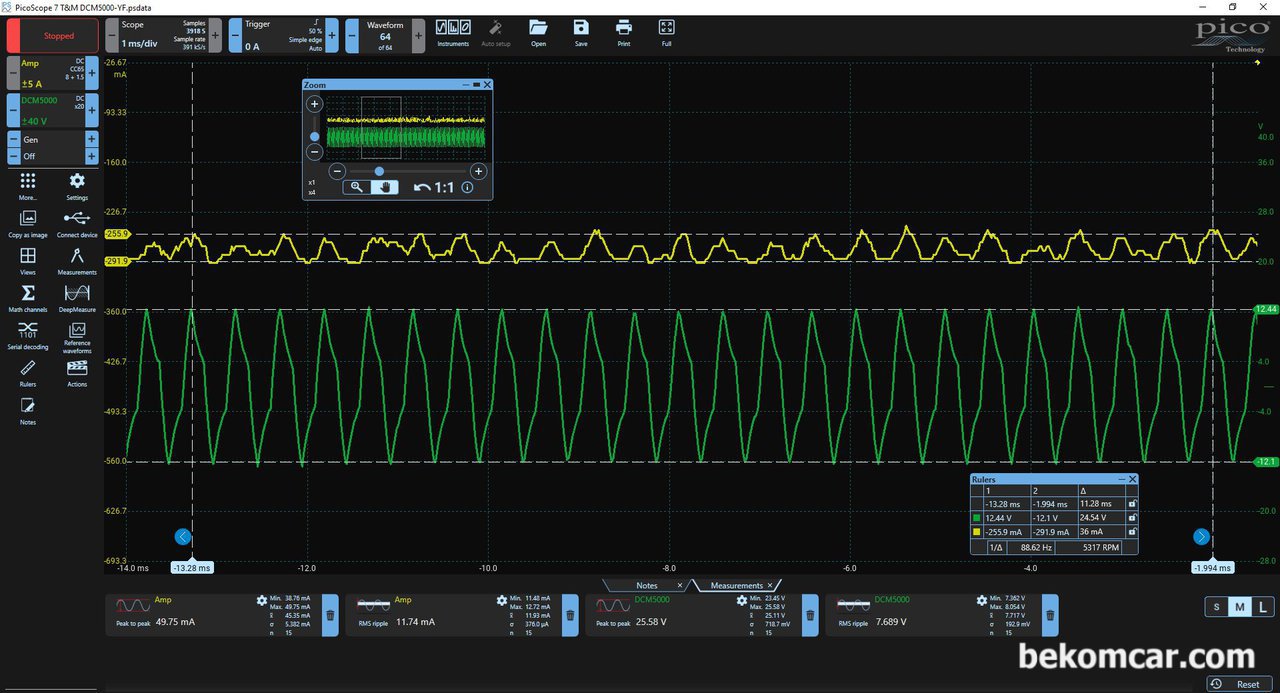Screen dimensions: 1280x693
Task: Switch to the Notes tab
Action: coord(647,585)
